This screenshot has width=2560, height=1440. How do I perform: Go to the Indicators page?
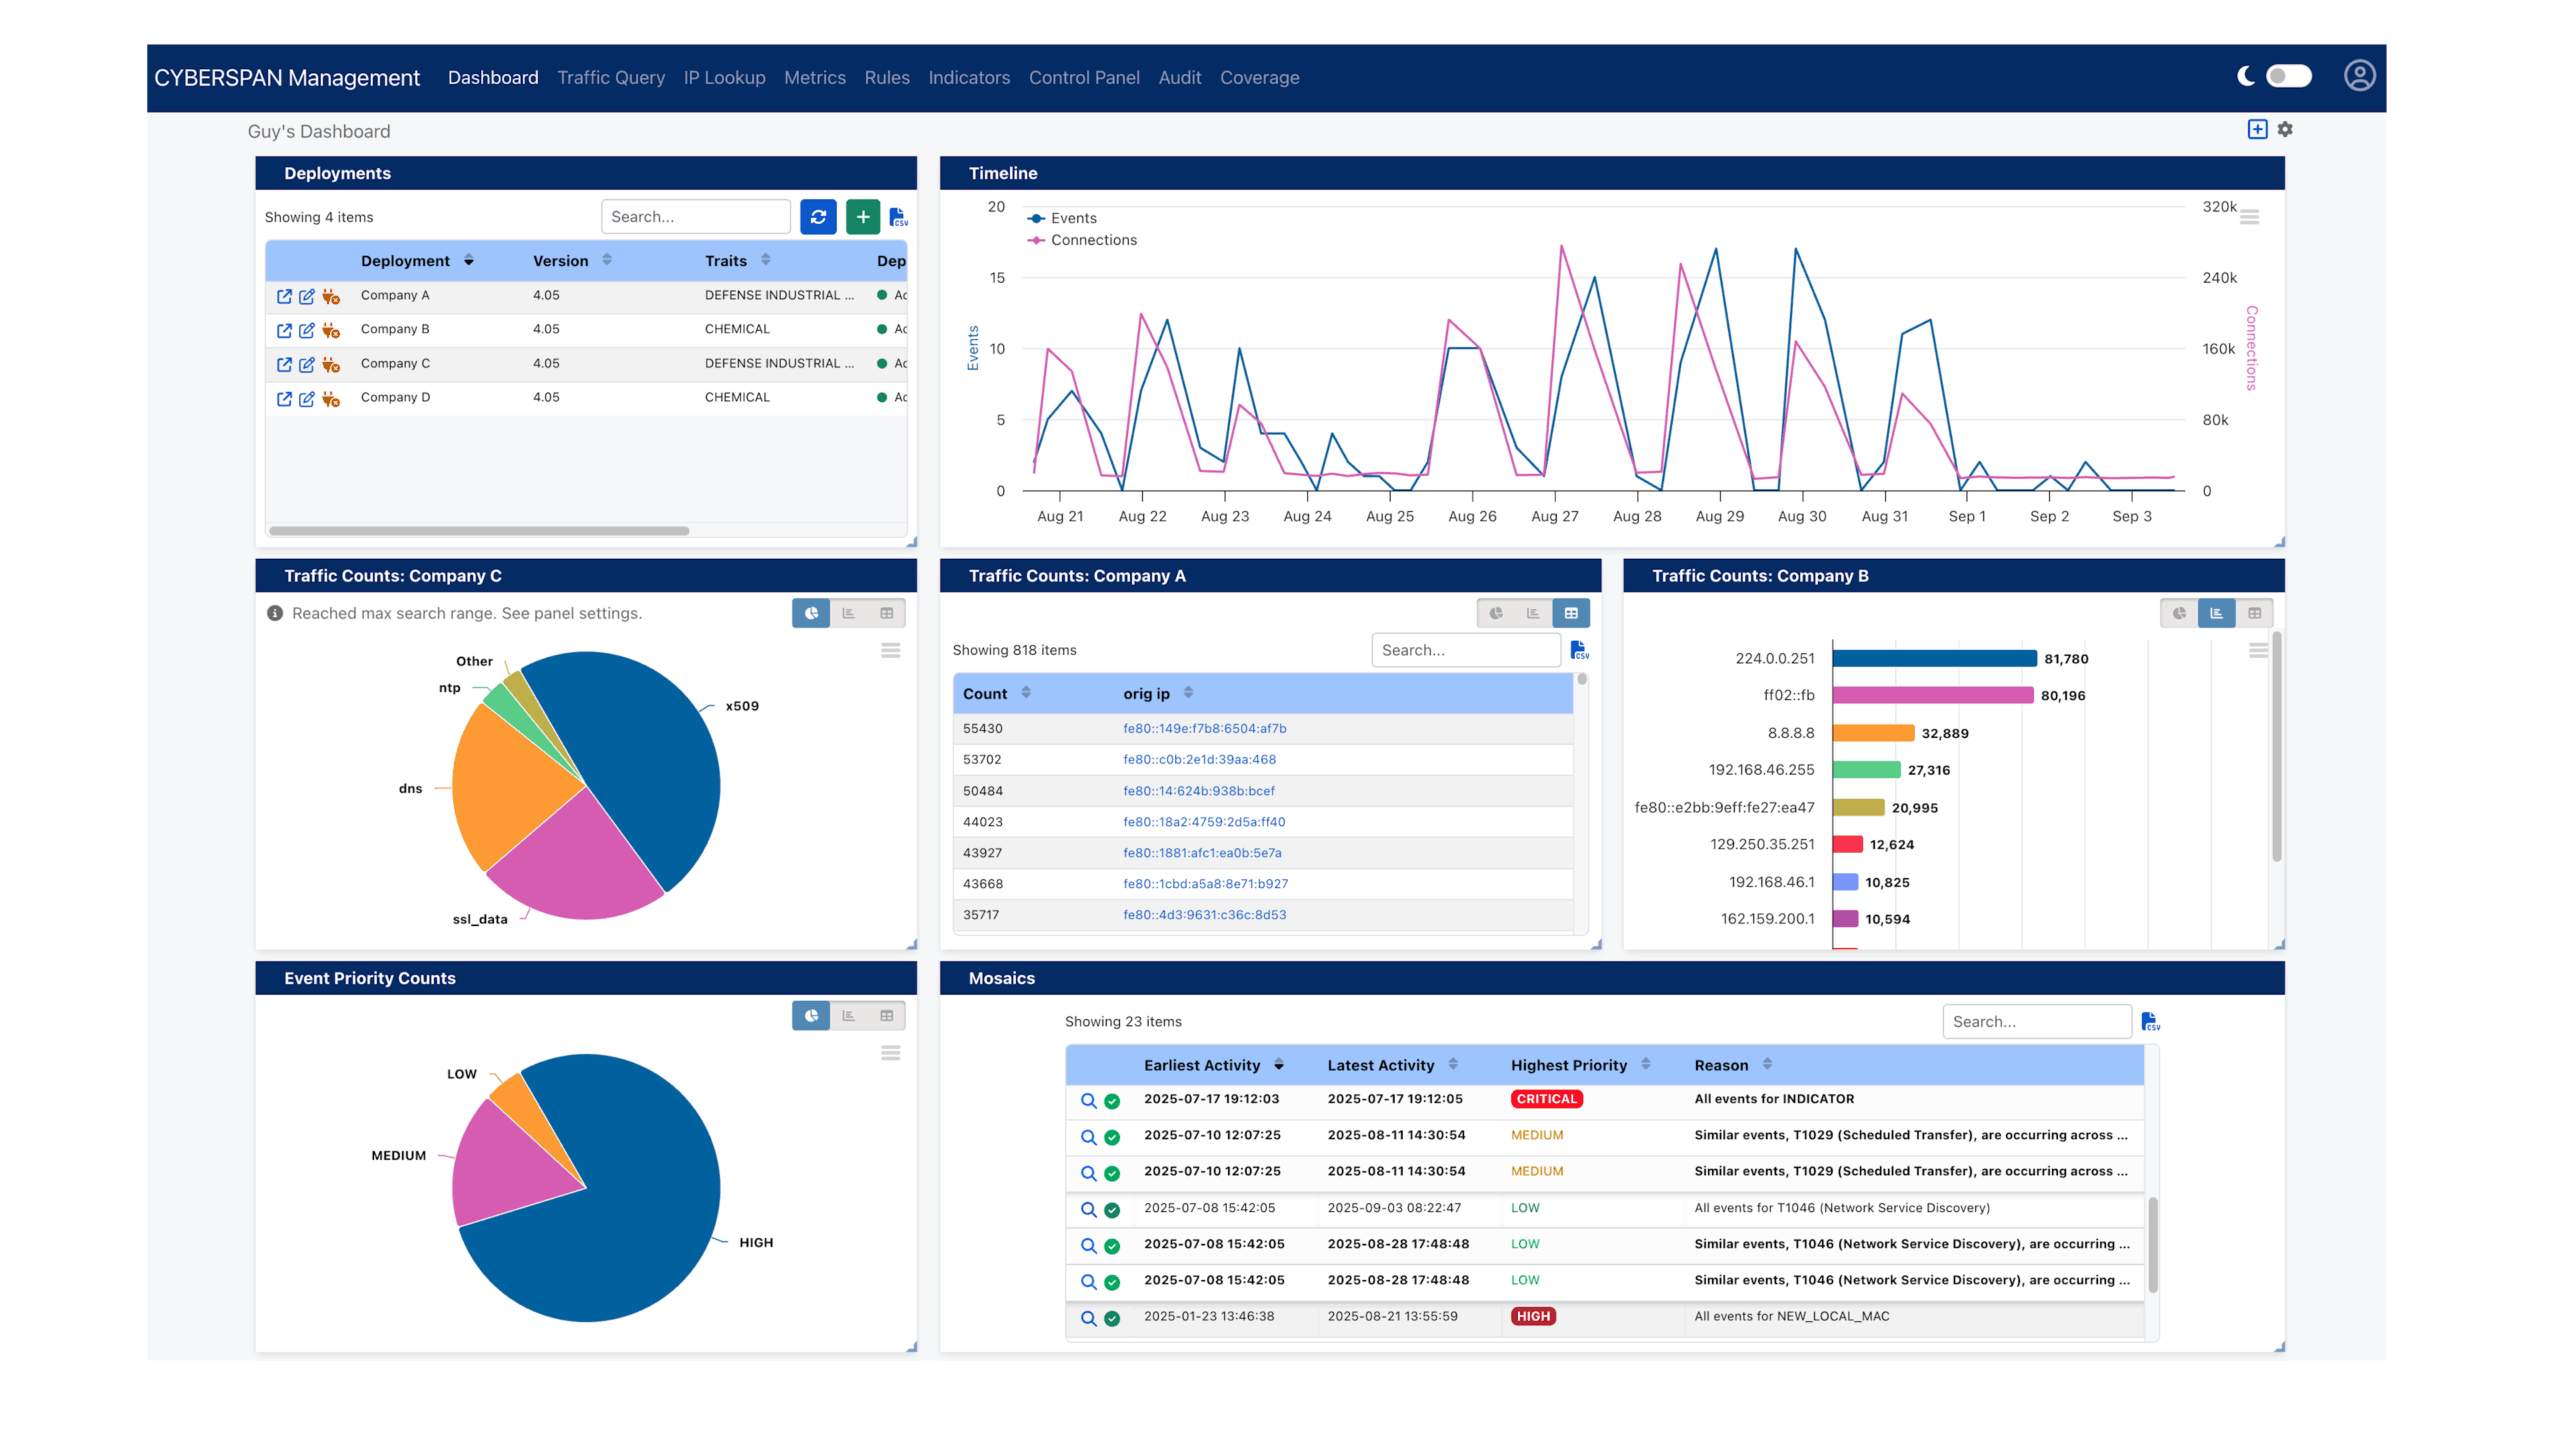(x=968, y=77)
